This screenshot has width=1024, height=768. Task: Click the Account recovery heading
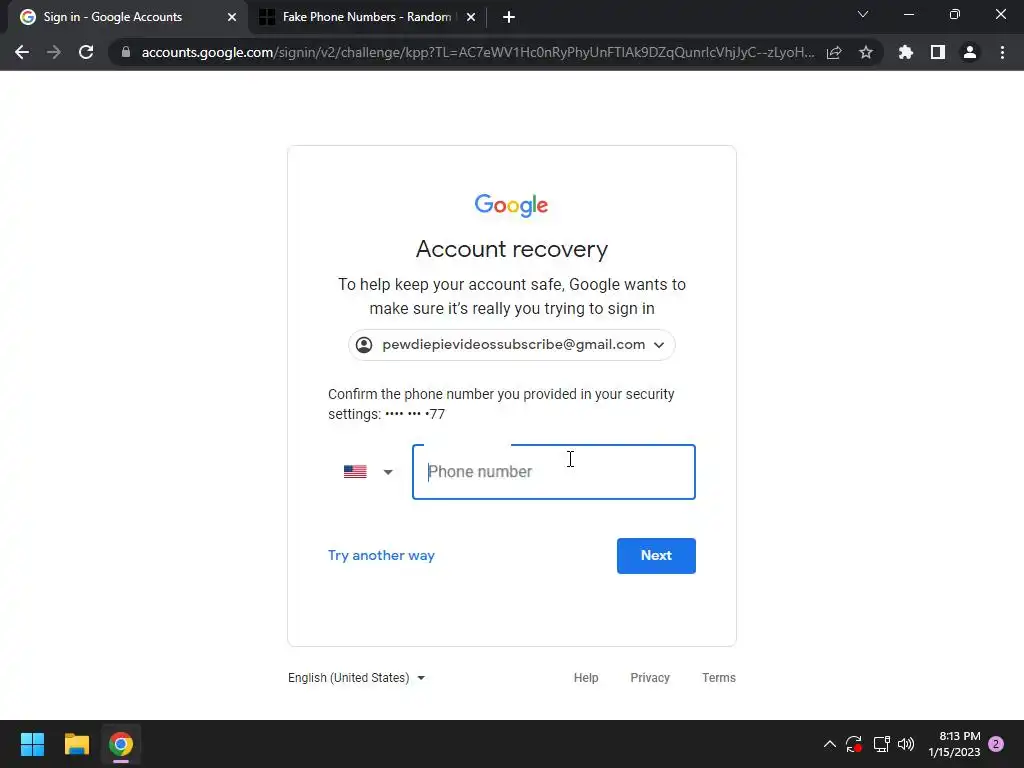512,249
